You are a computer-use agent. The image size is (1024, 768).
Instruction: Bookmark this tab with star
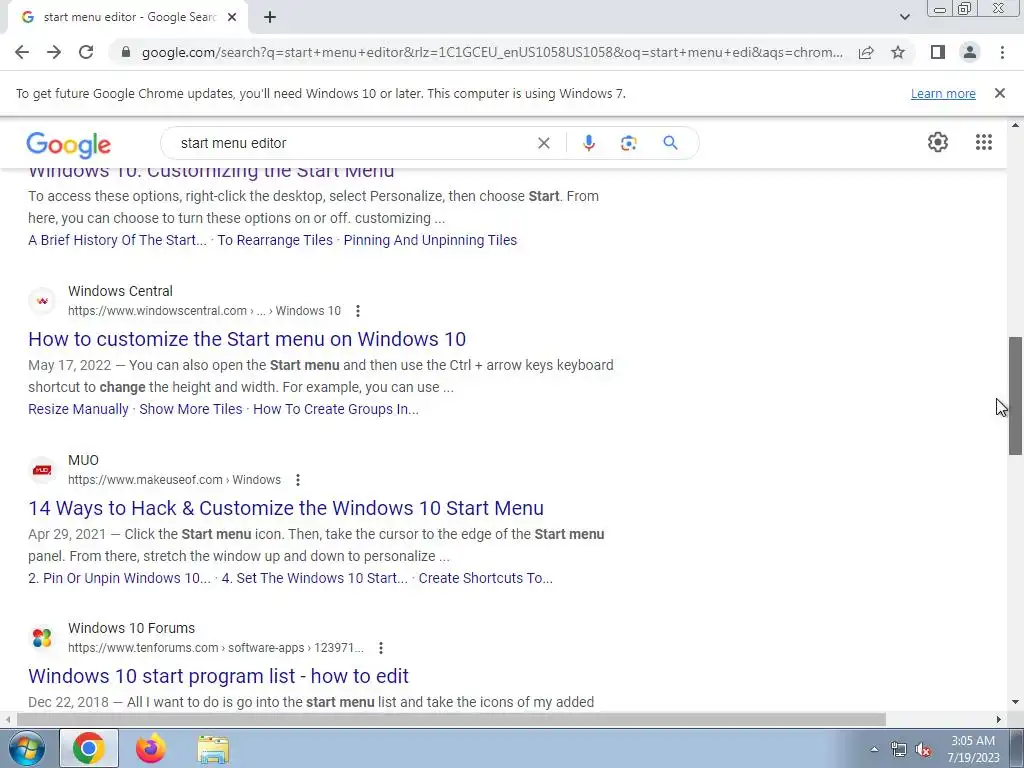(x=898, y=52)
